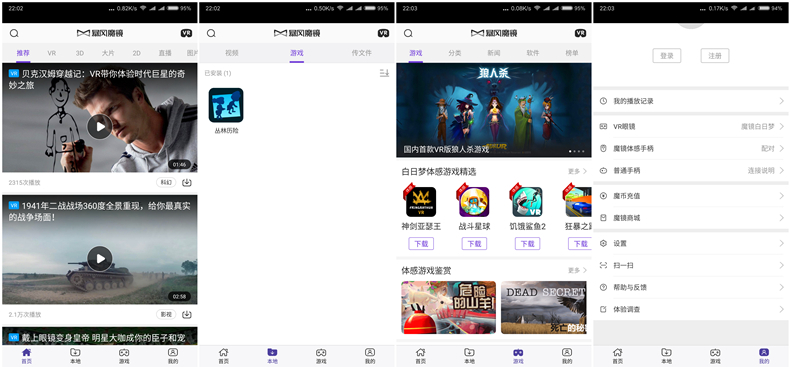Tap VR mode icon on the 推荐 screen

point(186,33)
